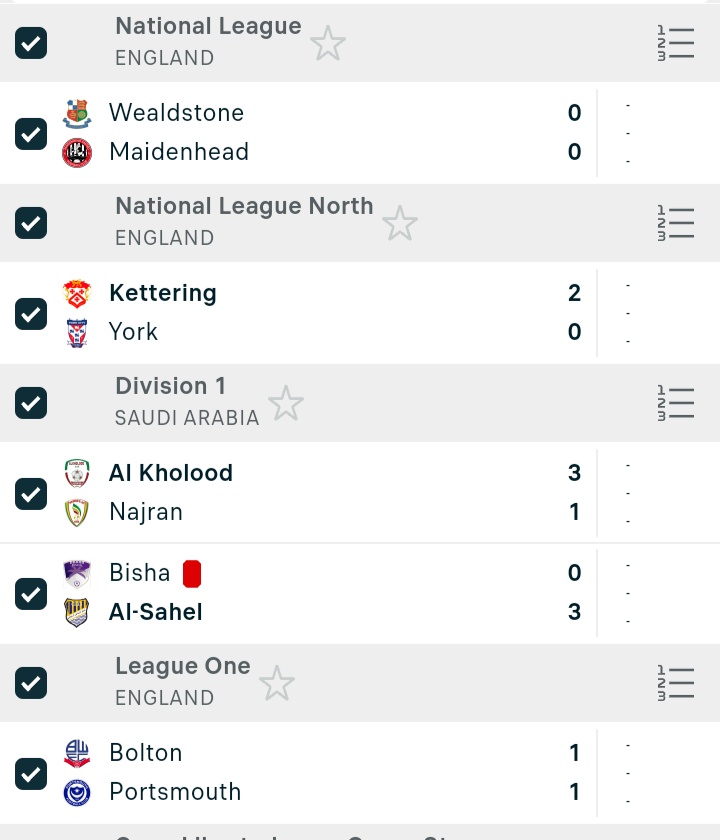
Task: Open National League standings table icon
Action: pyautogui.click(x=675, y=44)
